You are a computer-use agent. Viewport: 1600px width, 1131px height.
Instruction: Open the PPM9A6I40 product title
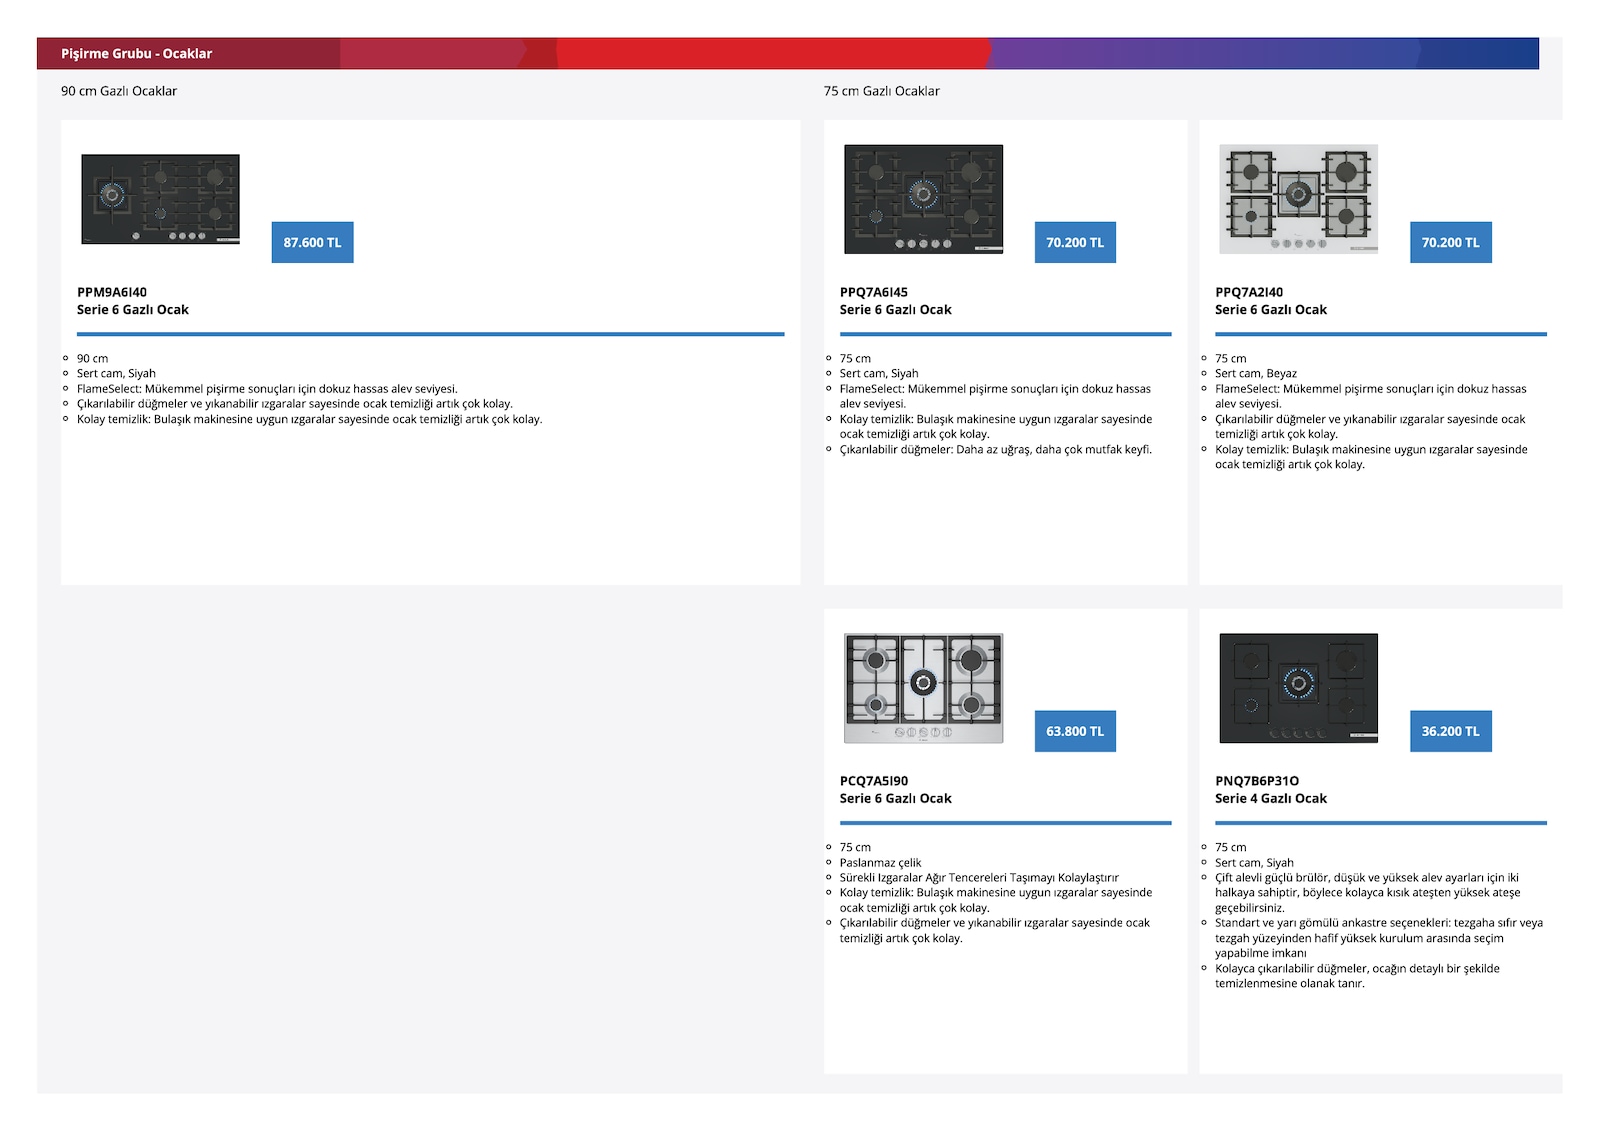pyautogui.click(x=133, y=301)
